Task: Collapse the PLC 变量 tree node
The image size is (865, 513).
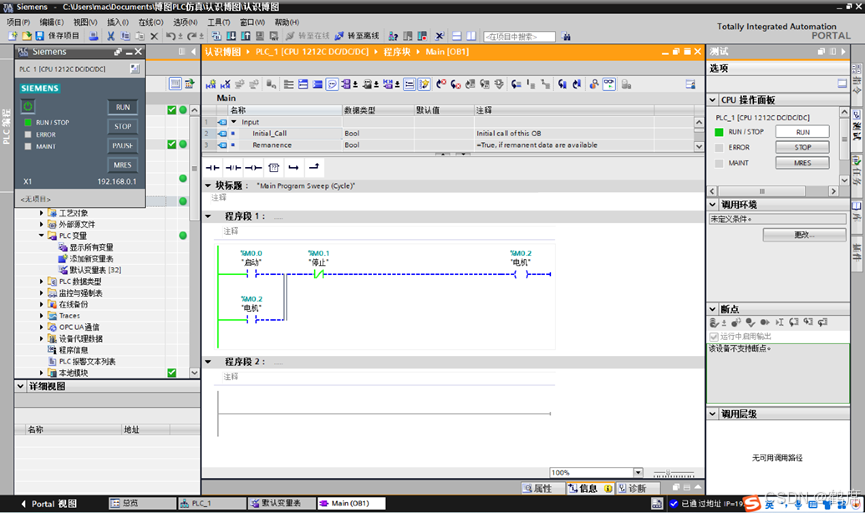Action: click(41, 236)
